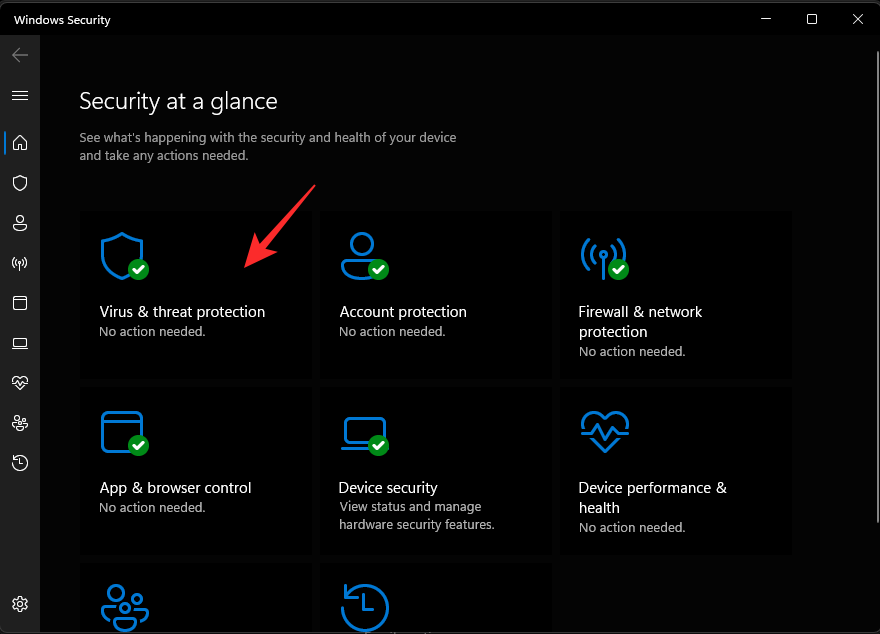Select Account protection sidebar person icon

(20, 223)
